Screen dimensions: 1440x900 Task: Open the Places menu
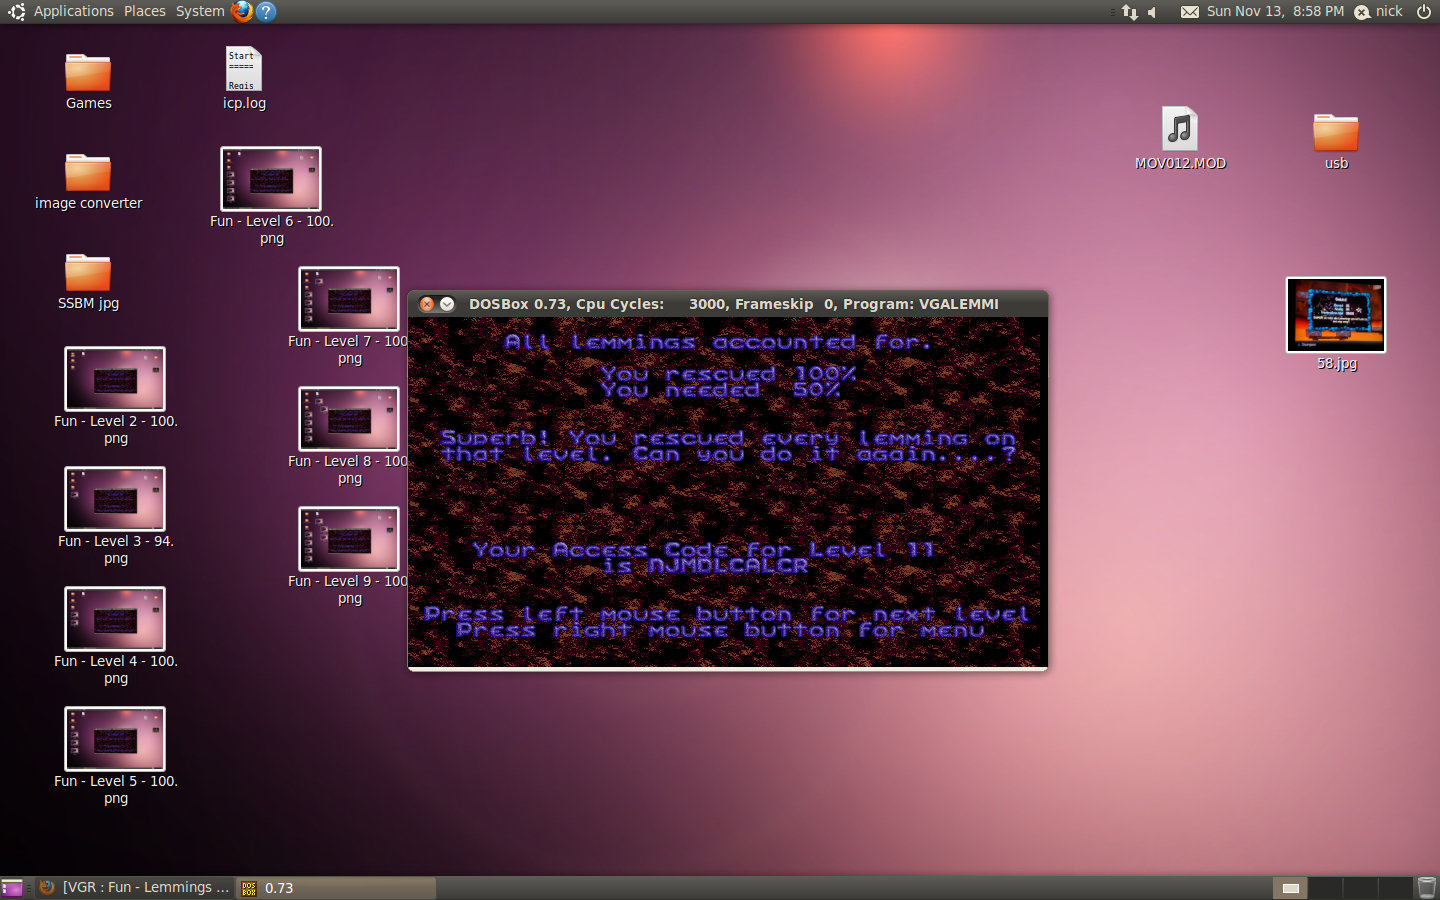(145, 11)
